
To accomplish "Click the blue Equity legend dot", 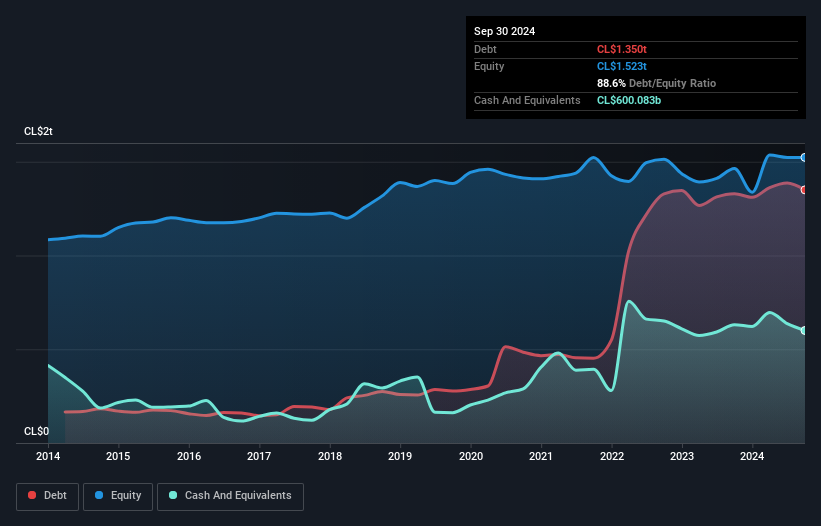I will pyautogui.click(x=101, y=495).
